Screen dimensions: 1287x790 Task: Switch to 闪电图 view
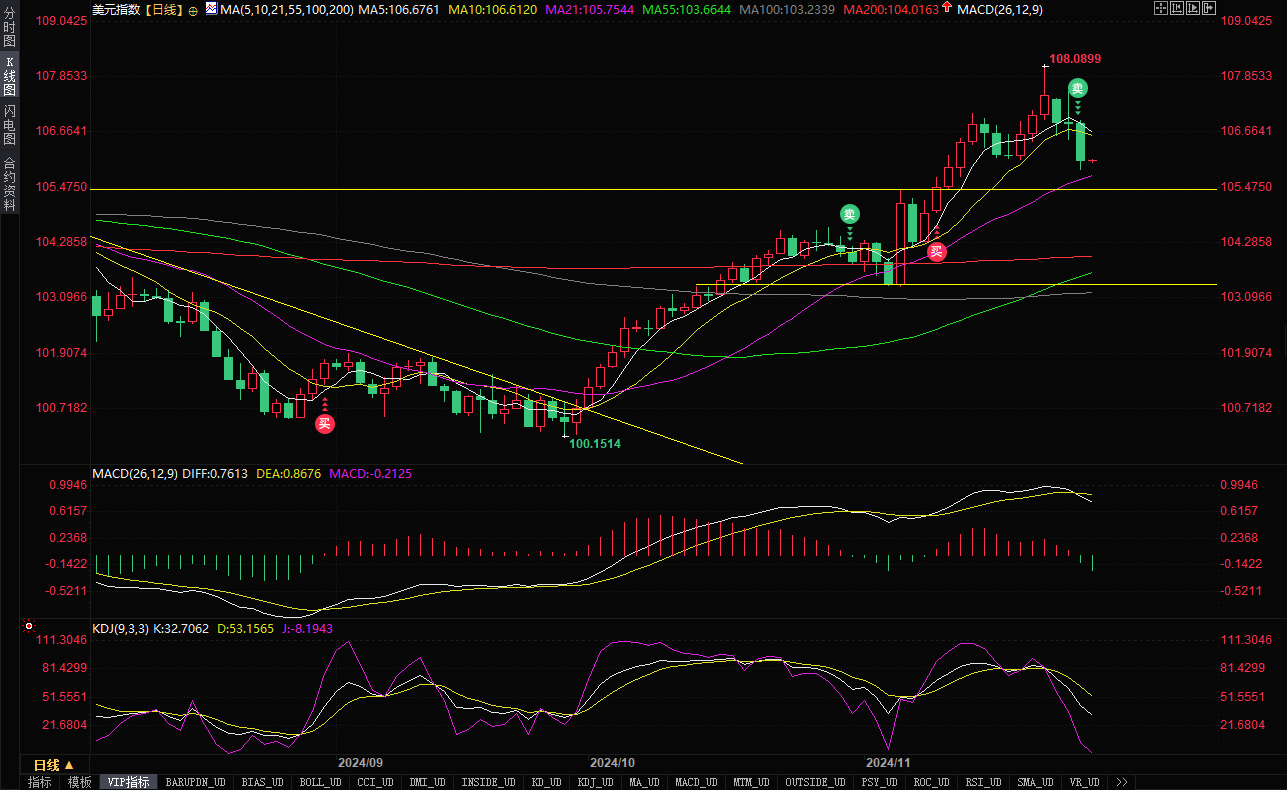click(x=9, y=124)
